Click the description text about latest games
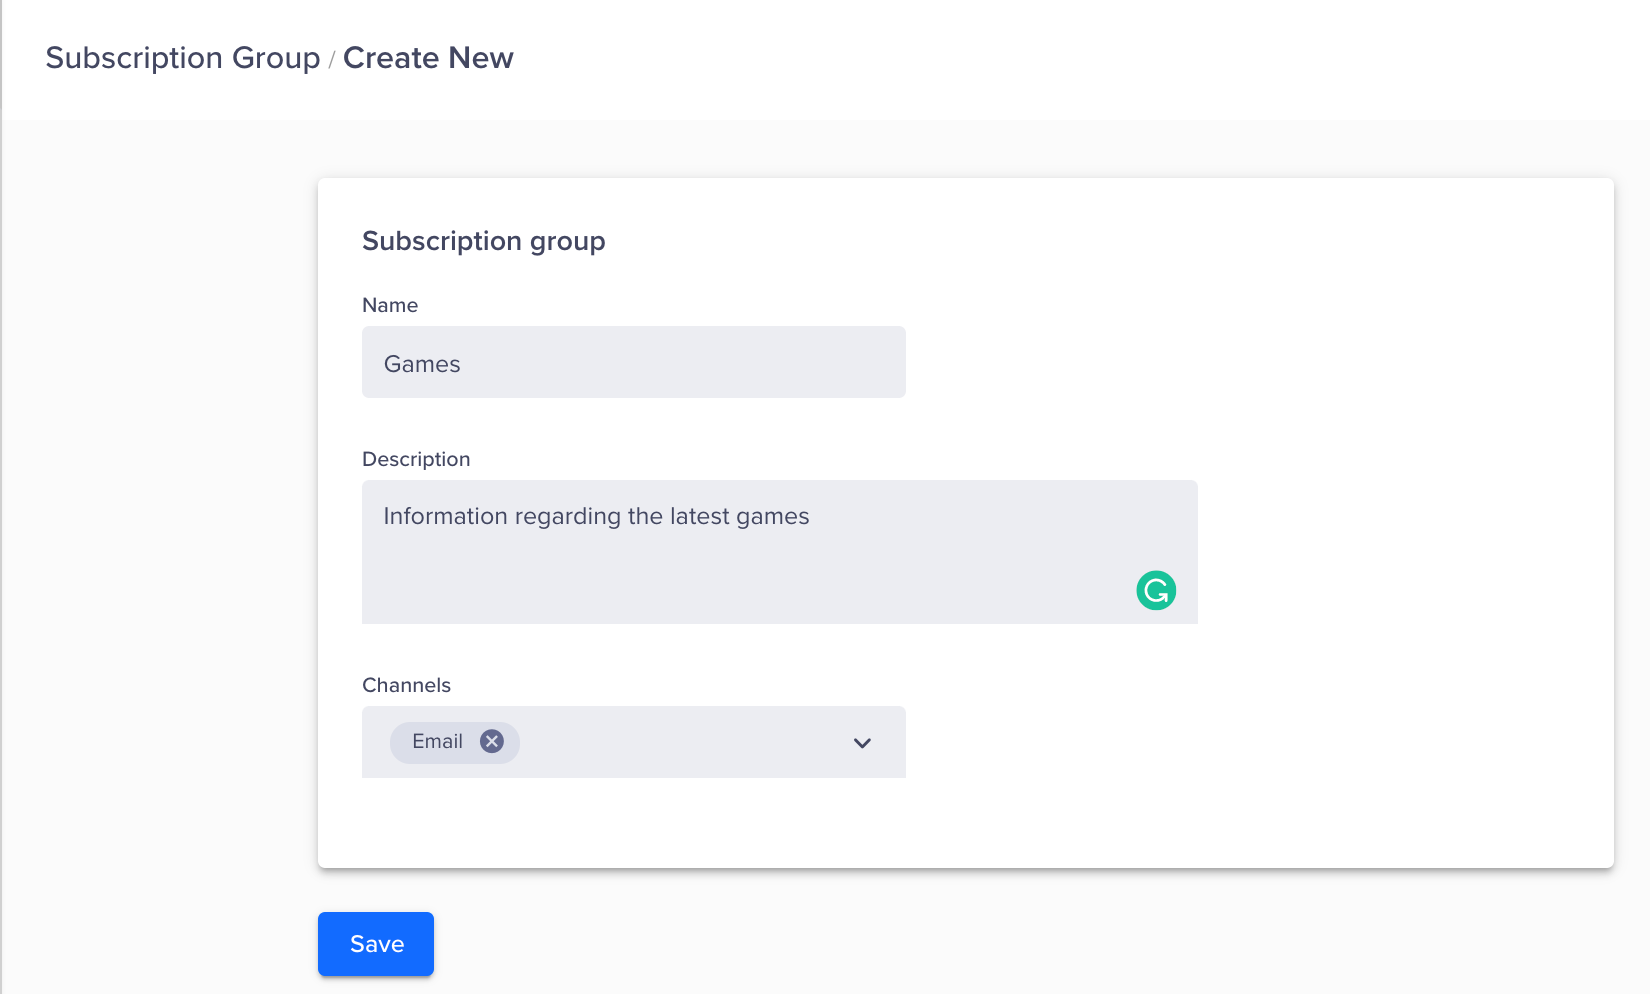This screenshot has width=1650, height=994. [x=596, y=516]
